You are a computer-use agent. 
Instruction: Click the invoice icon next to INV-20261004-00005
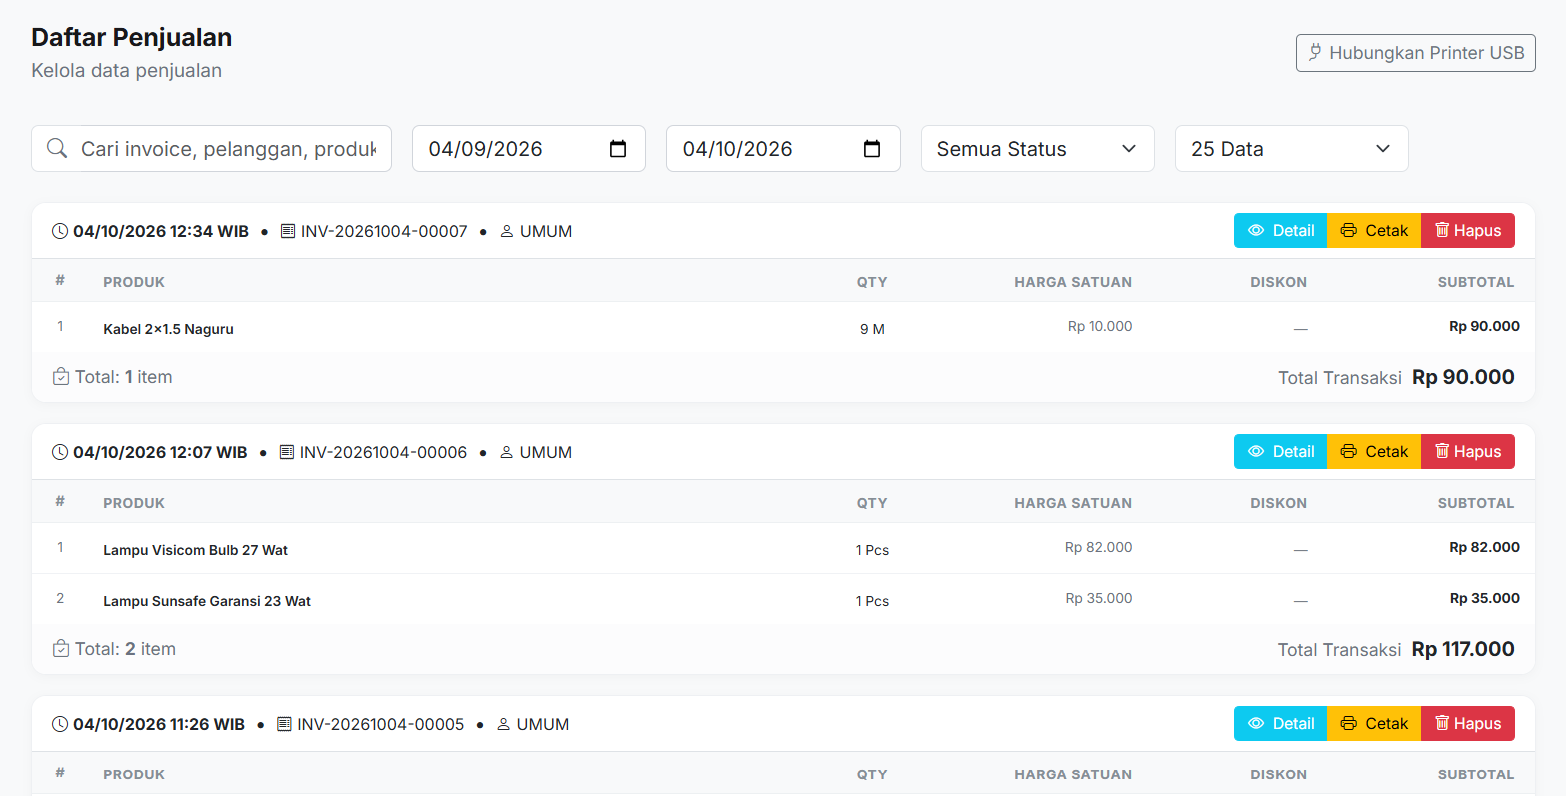(x=284, y=724)
